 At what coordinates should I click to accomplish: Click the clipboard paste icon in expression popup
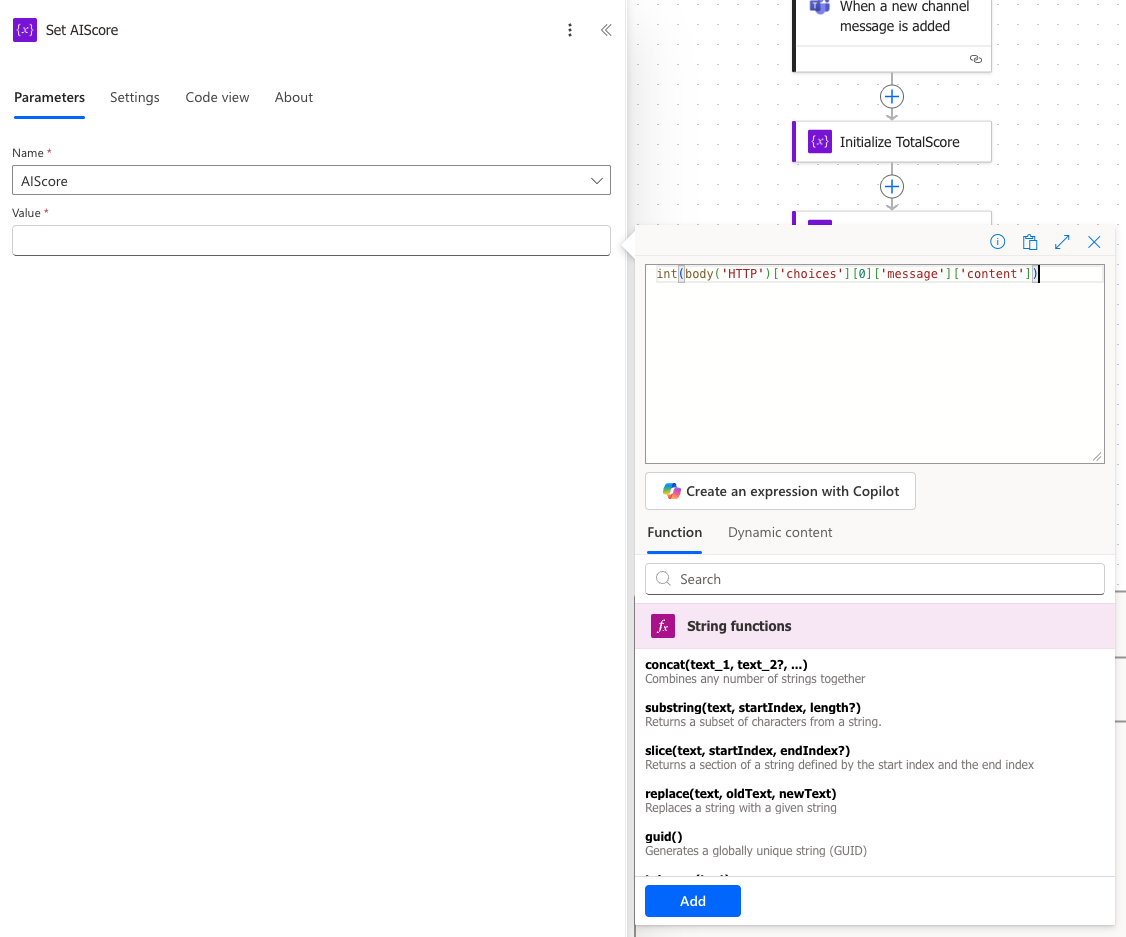(1029, 242)
